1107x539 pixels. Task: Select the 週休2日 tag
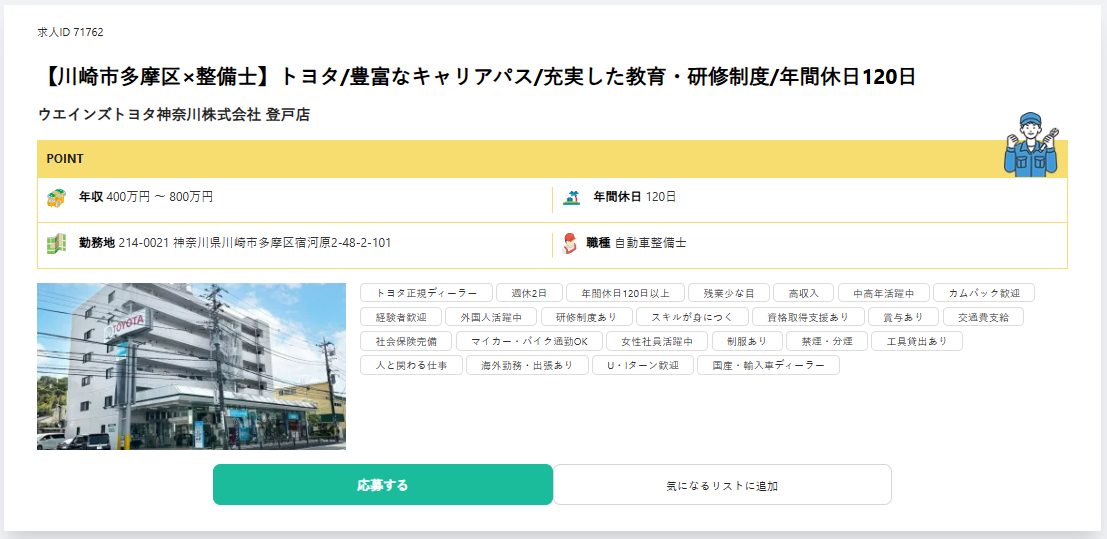[529, 292]
